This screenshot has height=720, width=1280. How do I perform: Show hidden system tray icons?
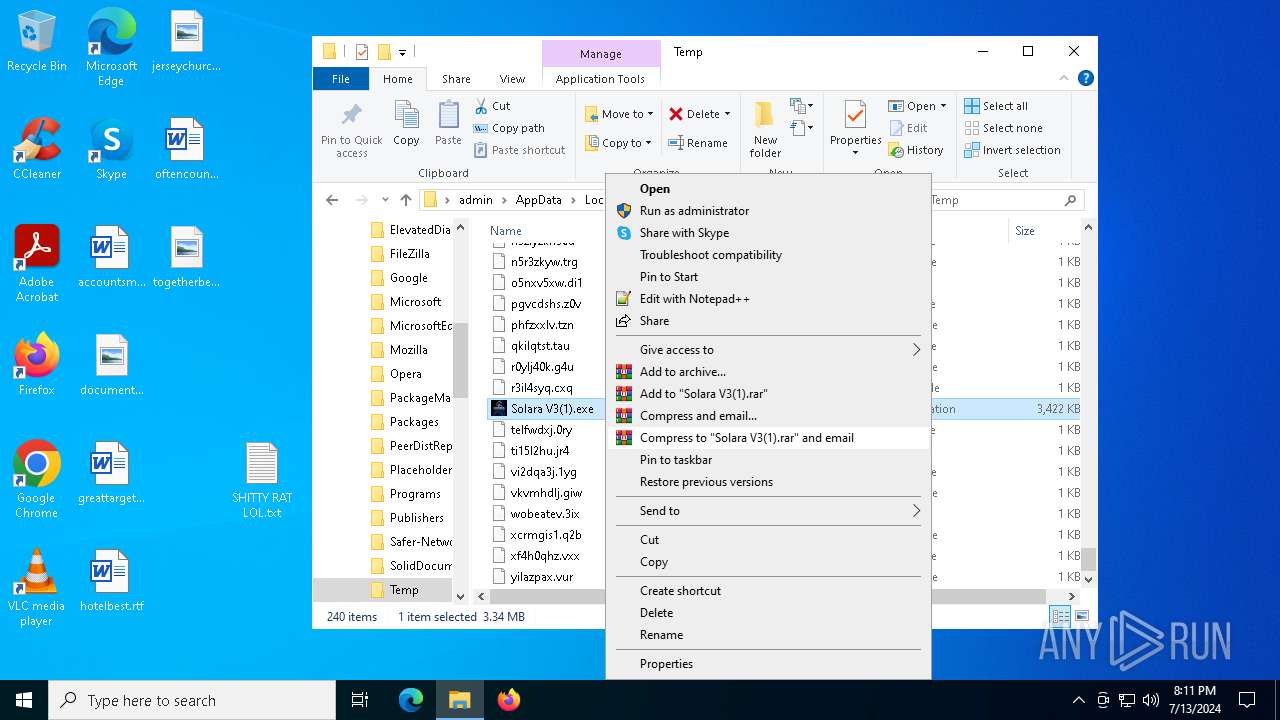point(1078,700)
